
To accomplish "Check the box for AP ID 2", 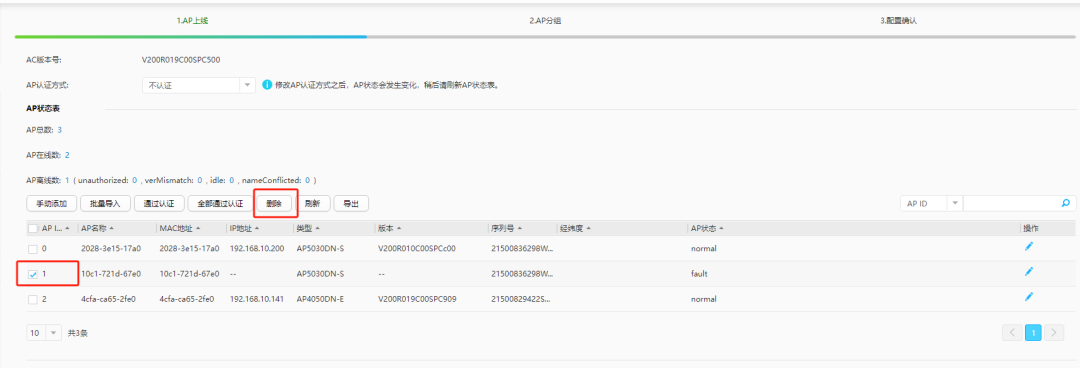I will 33,300.
